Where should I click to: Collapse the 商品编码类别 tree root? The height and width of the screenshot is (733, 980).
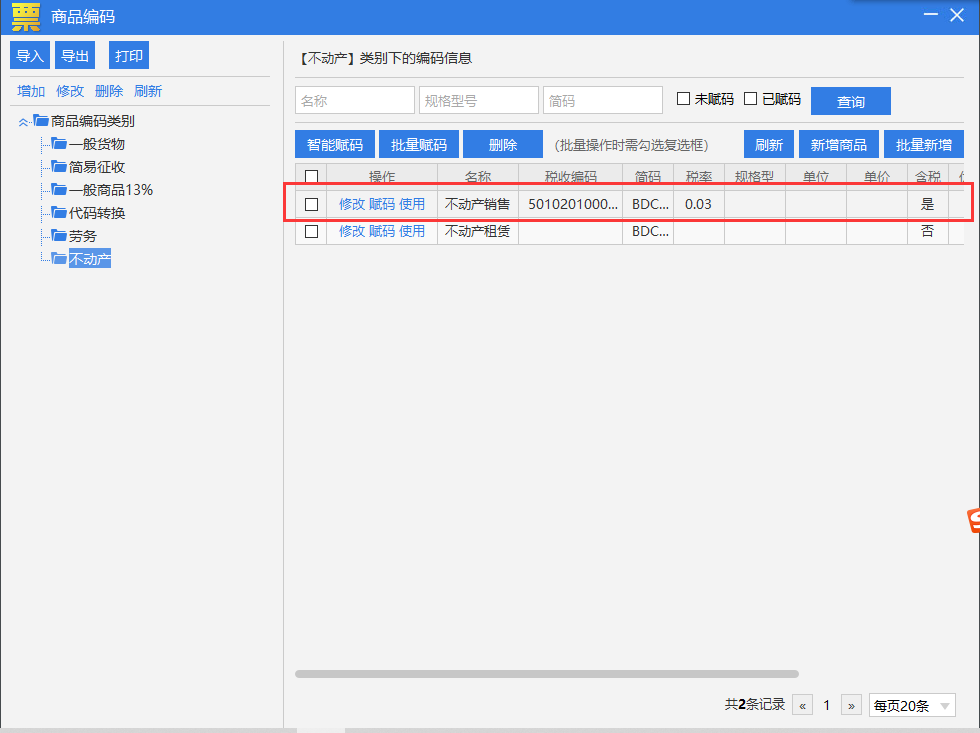click(23, 122)
